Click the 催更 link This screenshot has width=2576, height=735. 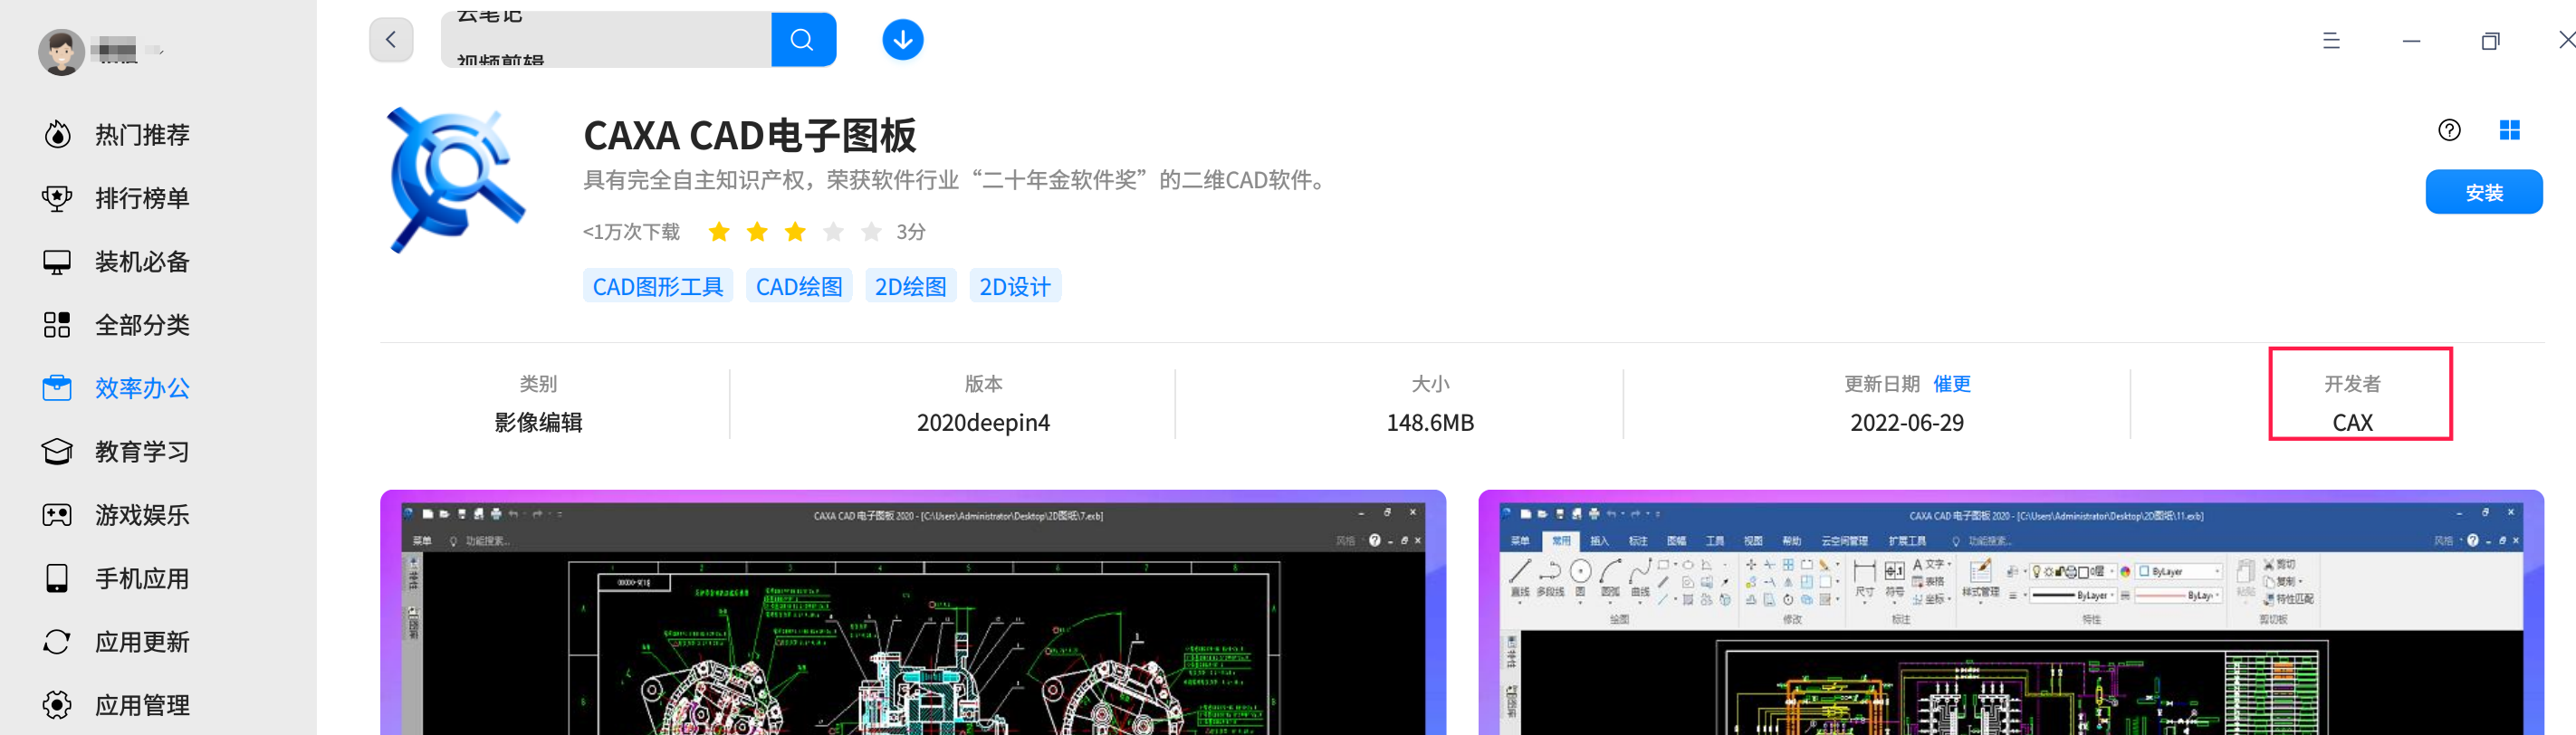1952,384
